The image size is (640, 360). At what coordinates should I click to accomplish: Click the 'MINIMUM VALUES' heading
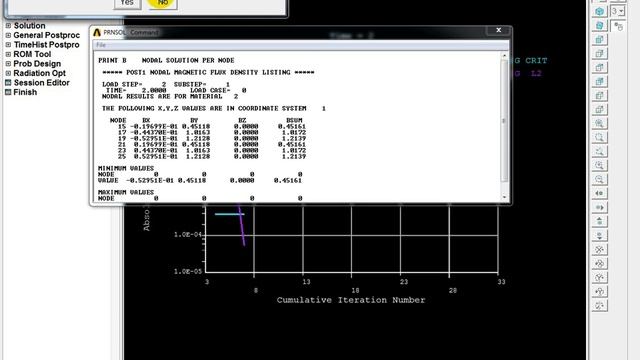(126, 168)
